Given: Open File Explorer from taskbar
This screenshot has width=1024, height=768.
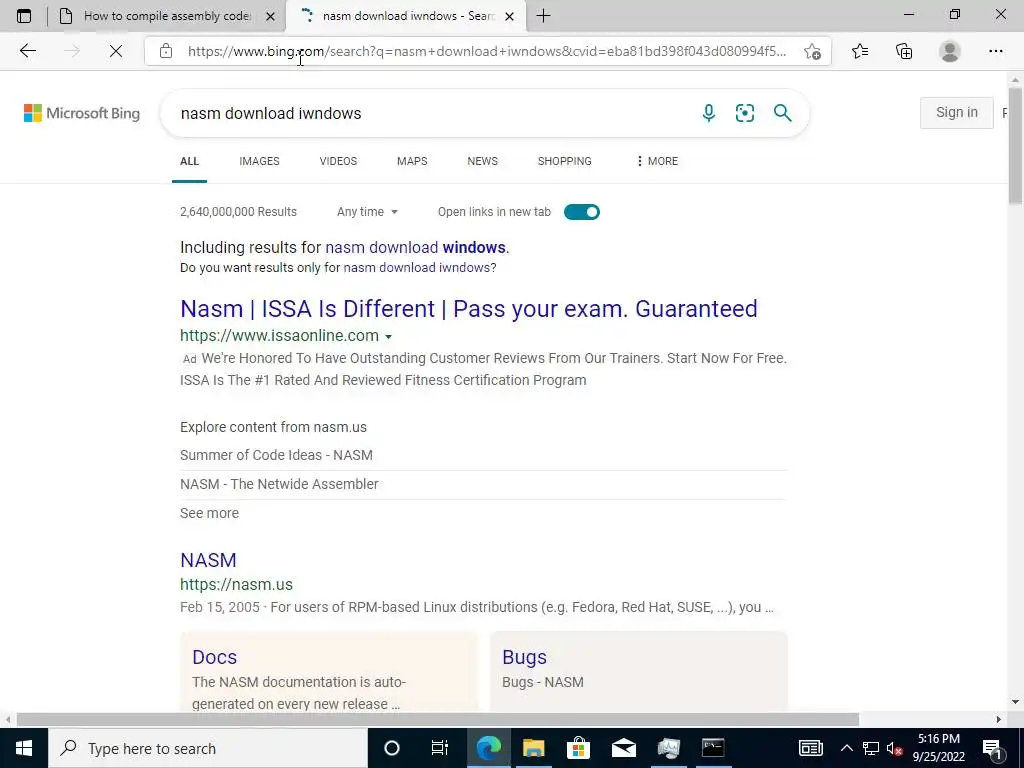Looking at the screenshot, I should click(x=534, y=748).
